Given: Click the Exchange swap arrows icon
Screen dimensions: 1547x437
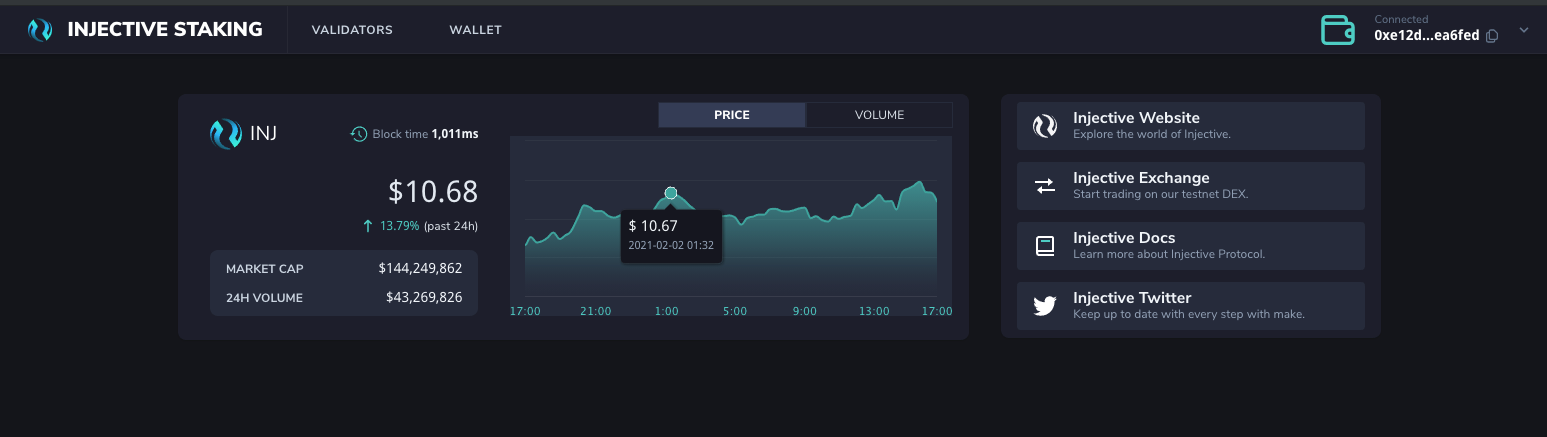Looking at the screenshot, I should pyautogui.click(x=1045, y=186).
